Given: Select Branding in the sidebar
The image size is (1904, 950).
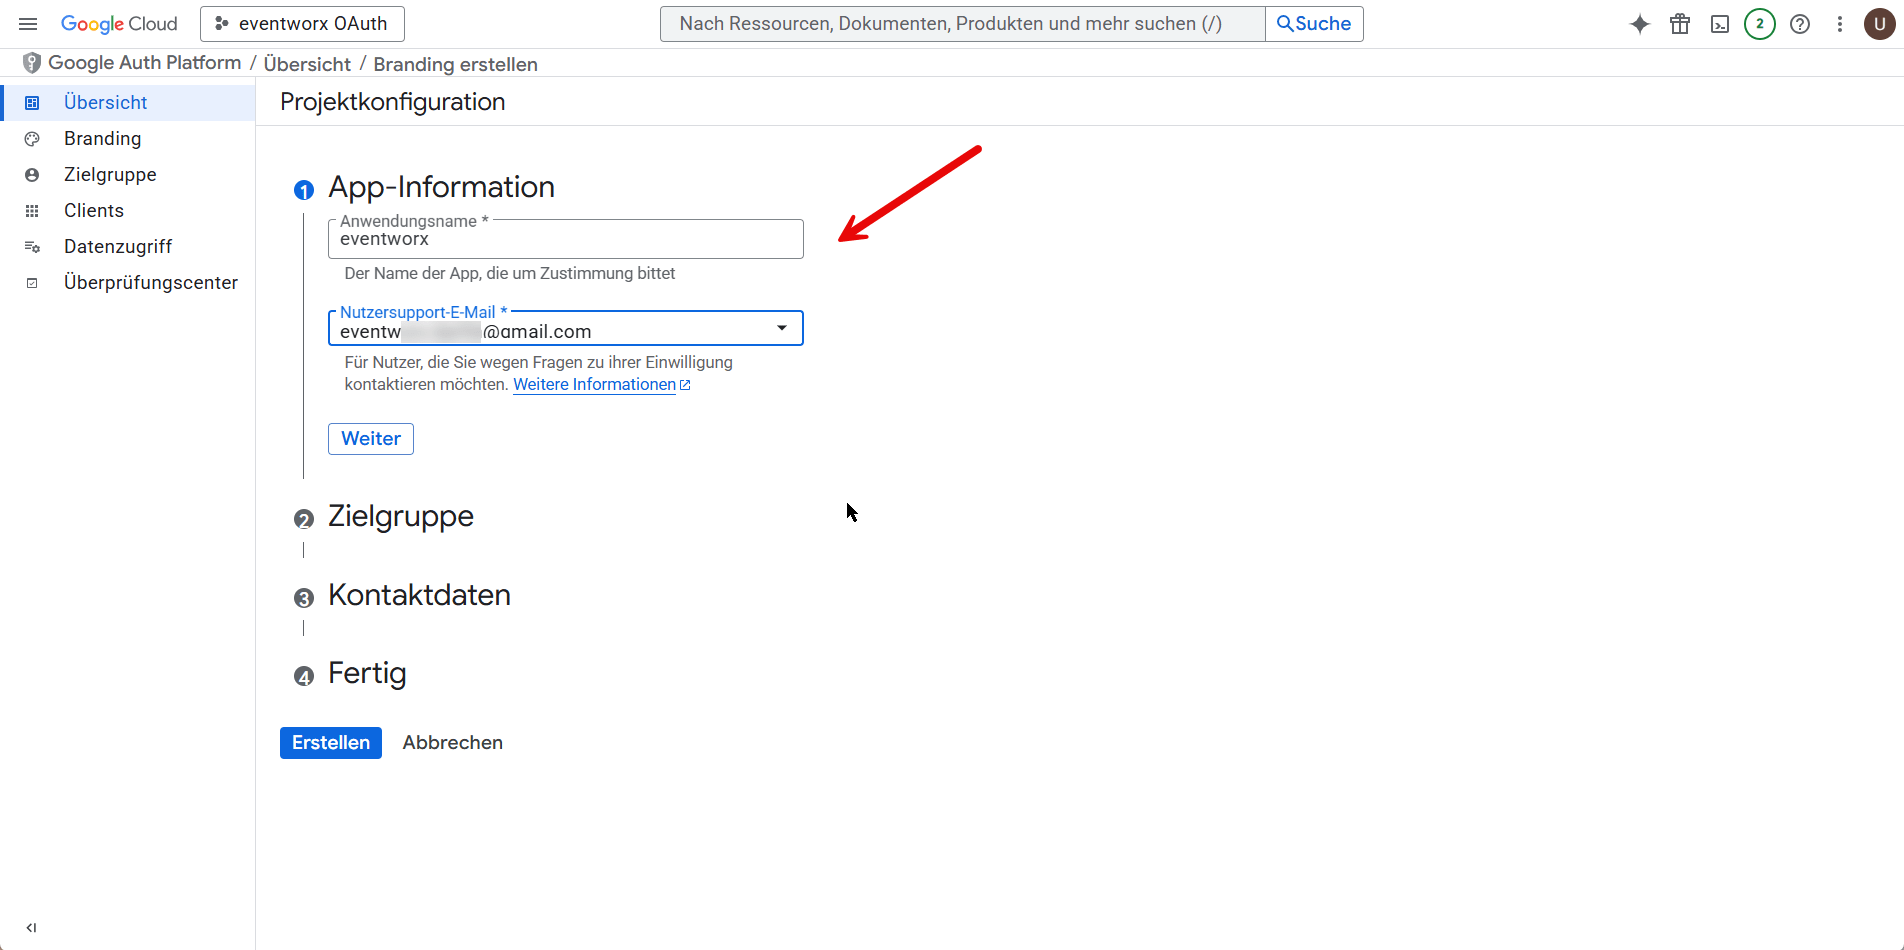Looking at the screenshot, I should (x=128, y=139).
